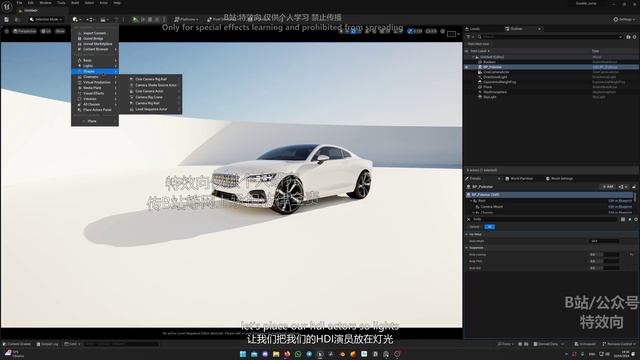
Task: Switch to the World Settings tab
Action: [x=559, y=178]
